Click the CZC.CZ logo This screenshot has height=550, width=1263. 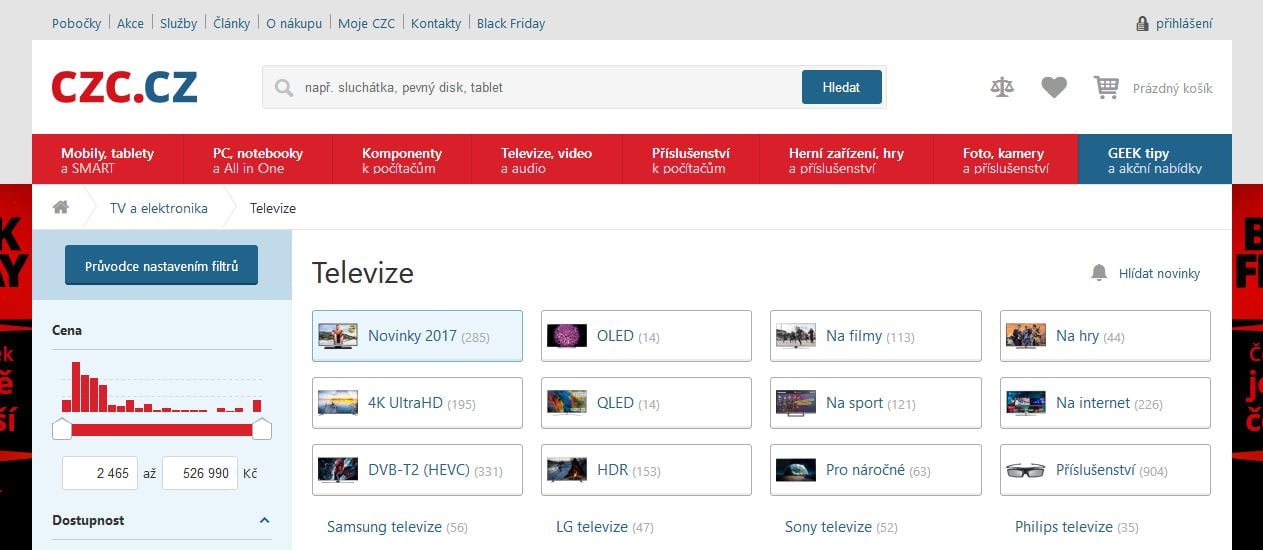pyautogui.click(x=124, y=88)
